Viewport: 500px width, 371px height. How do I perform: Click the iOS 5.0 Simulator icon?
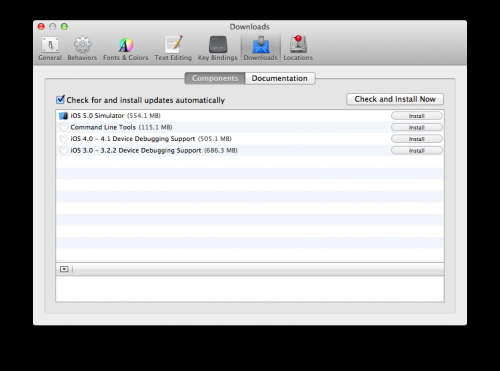pos(63,116)
